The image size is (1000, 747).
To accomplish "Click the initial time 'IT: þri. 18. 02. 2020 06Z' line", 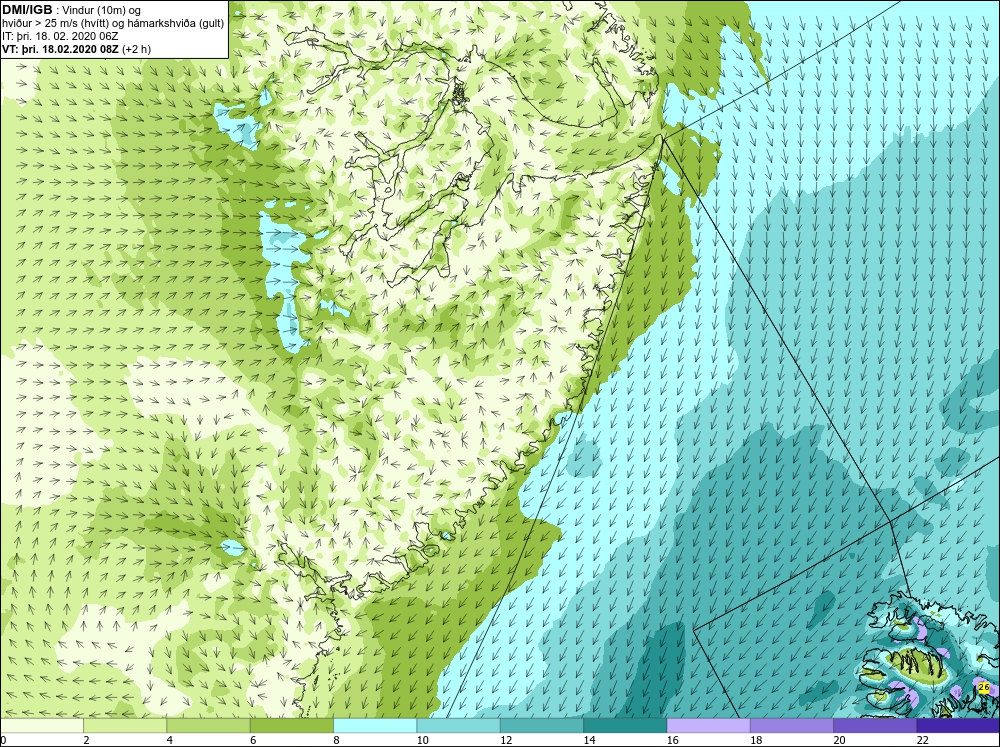I will coord(60,36).
